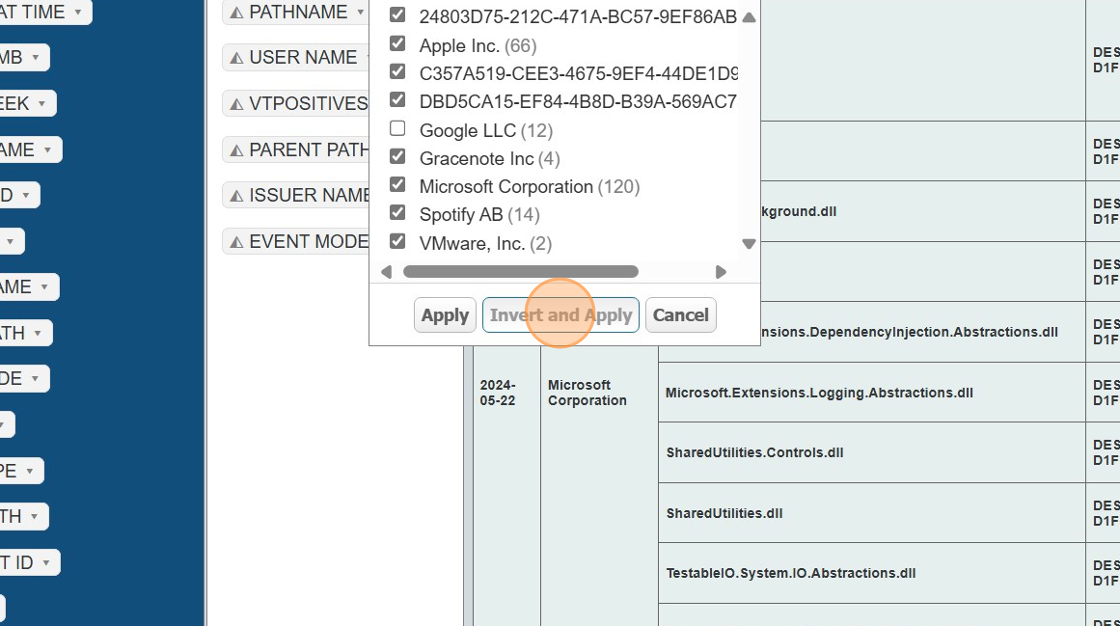Uncheck the Apple Inc. filter entry
The width and height of the screenshot is (1120, 626).
(x=397, y=43)
